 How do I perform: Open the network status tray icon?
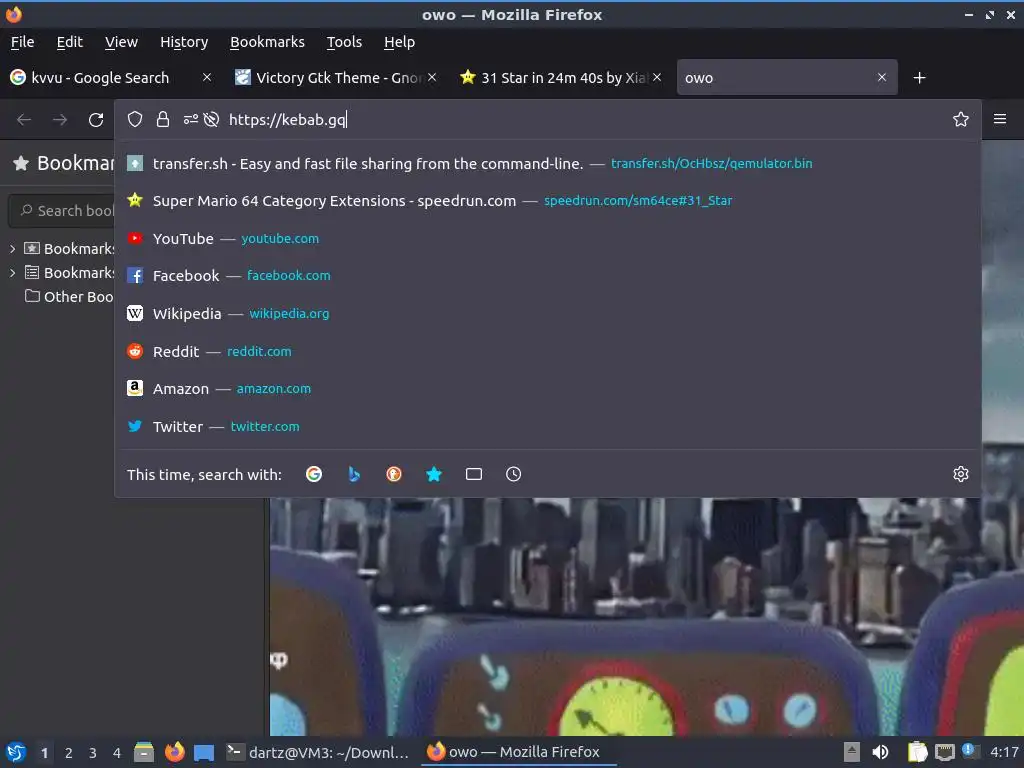coord(944,752)
